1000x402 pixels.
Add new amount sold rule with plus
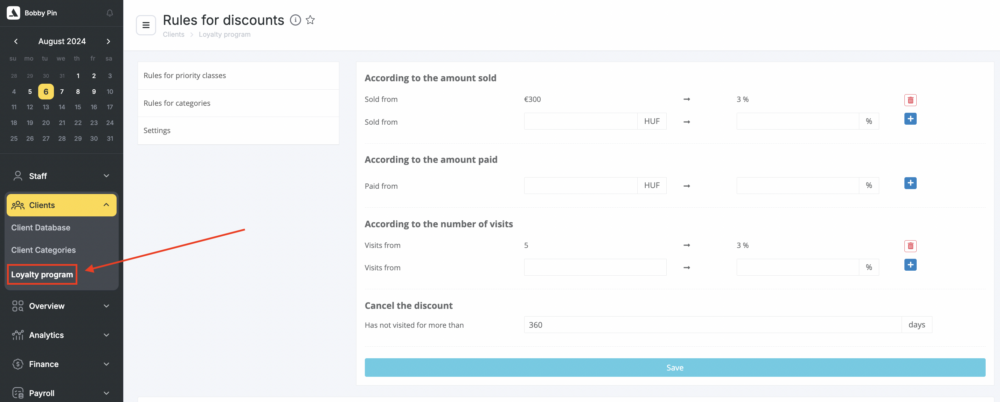pos(910,119)
